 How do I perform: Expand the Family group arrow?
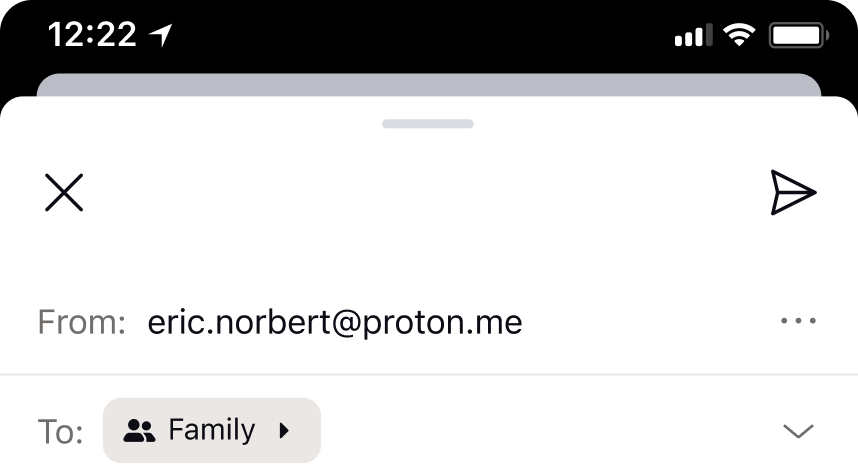(x=283, y=430)
